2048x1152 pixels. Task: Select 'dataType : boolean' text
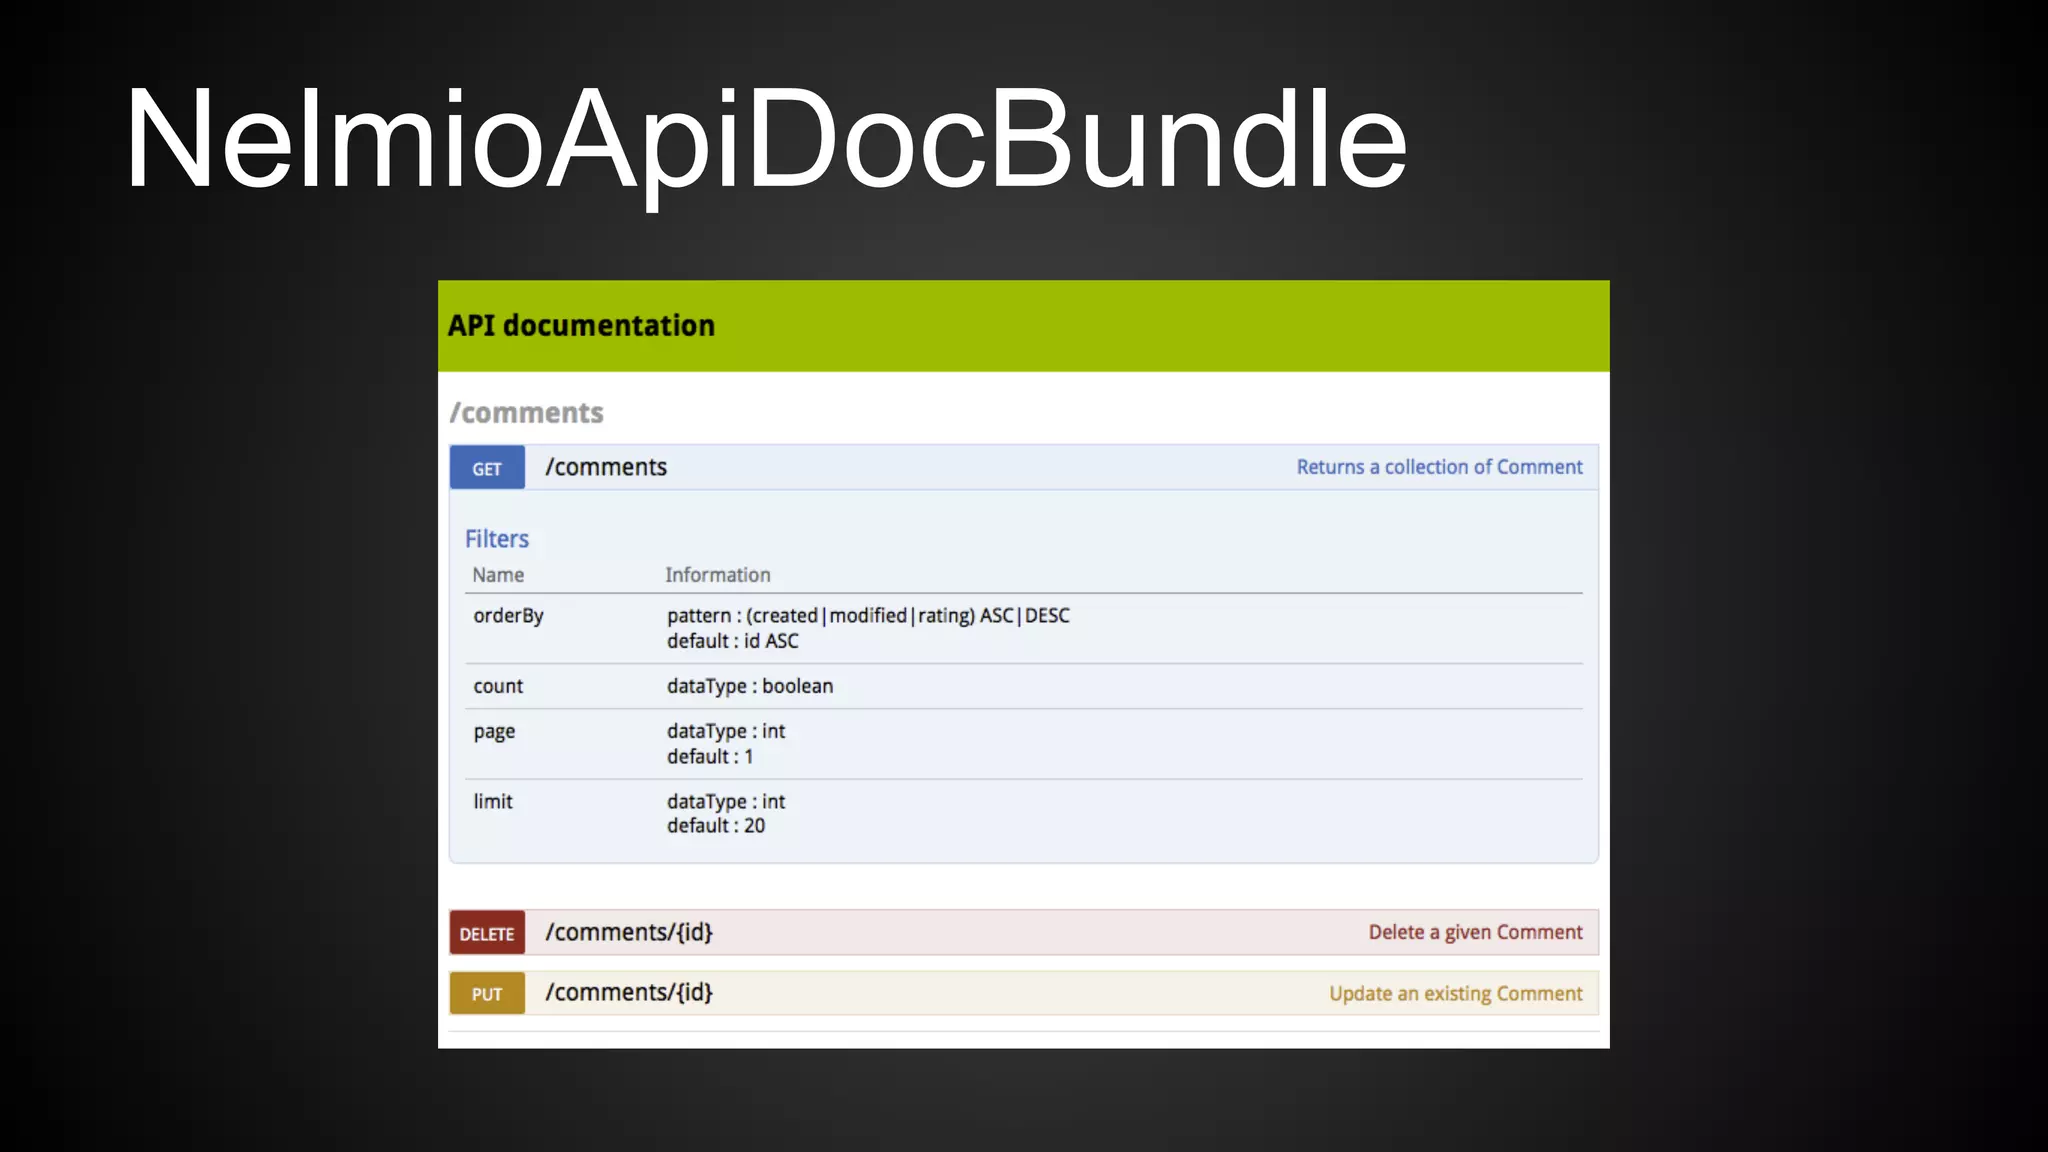coord(750,686)
